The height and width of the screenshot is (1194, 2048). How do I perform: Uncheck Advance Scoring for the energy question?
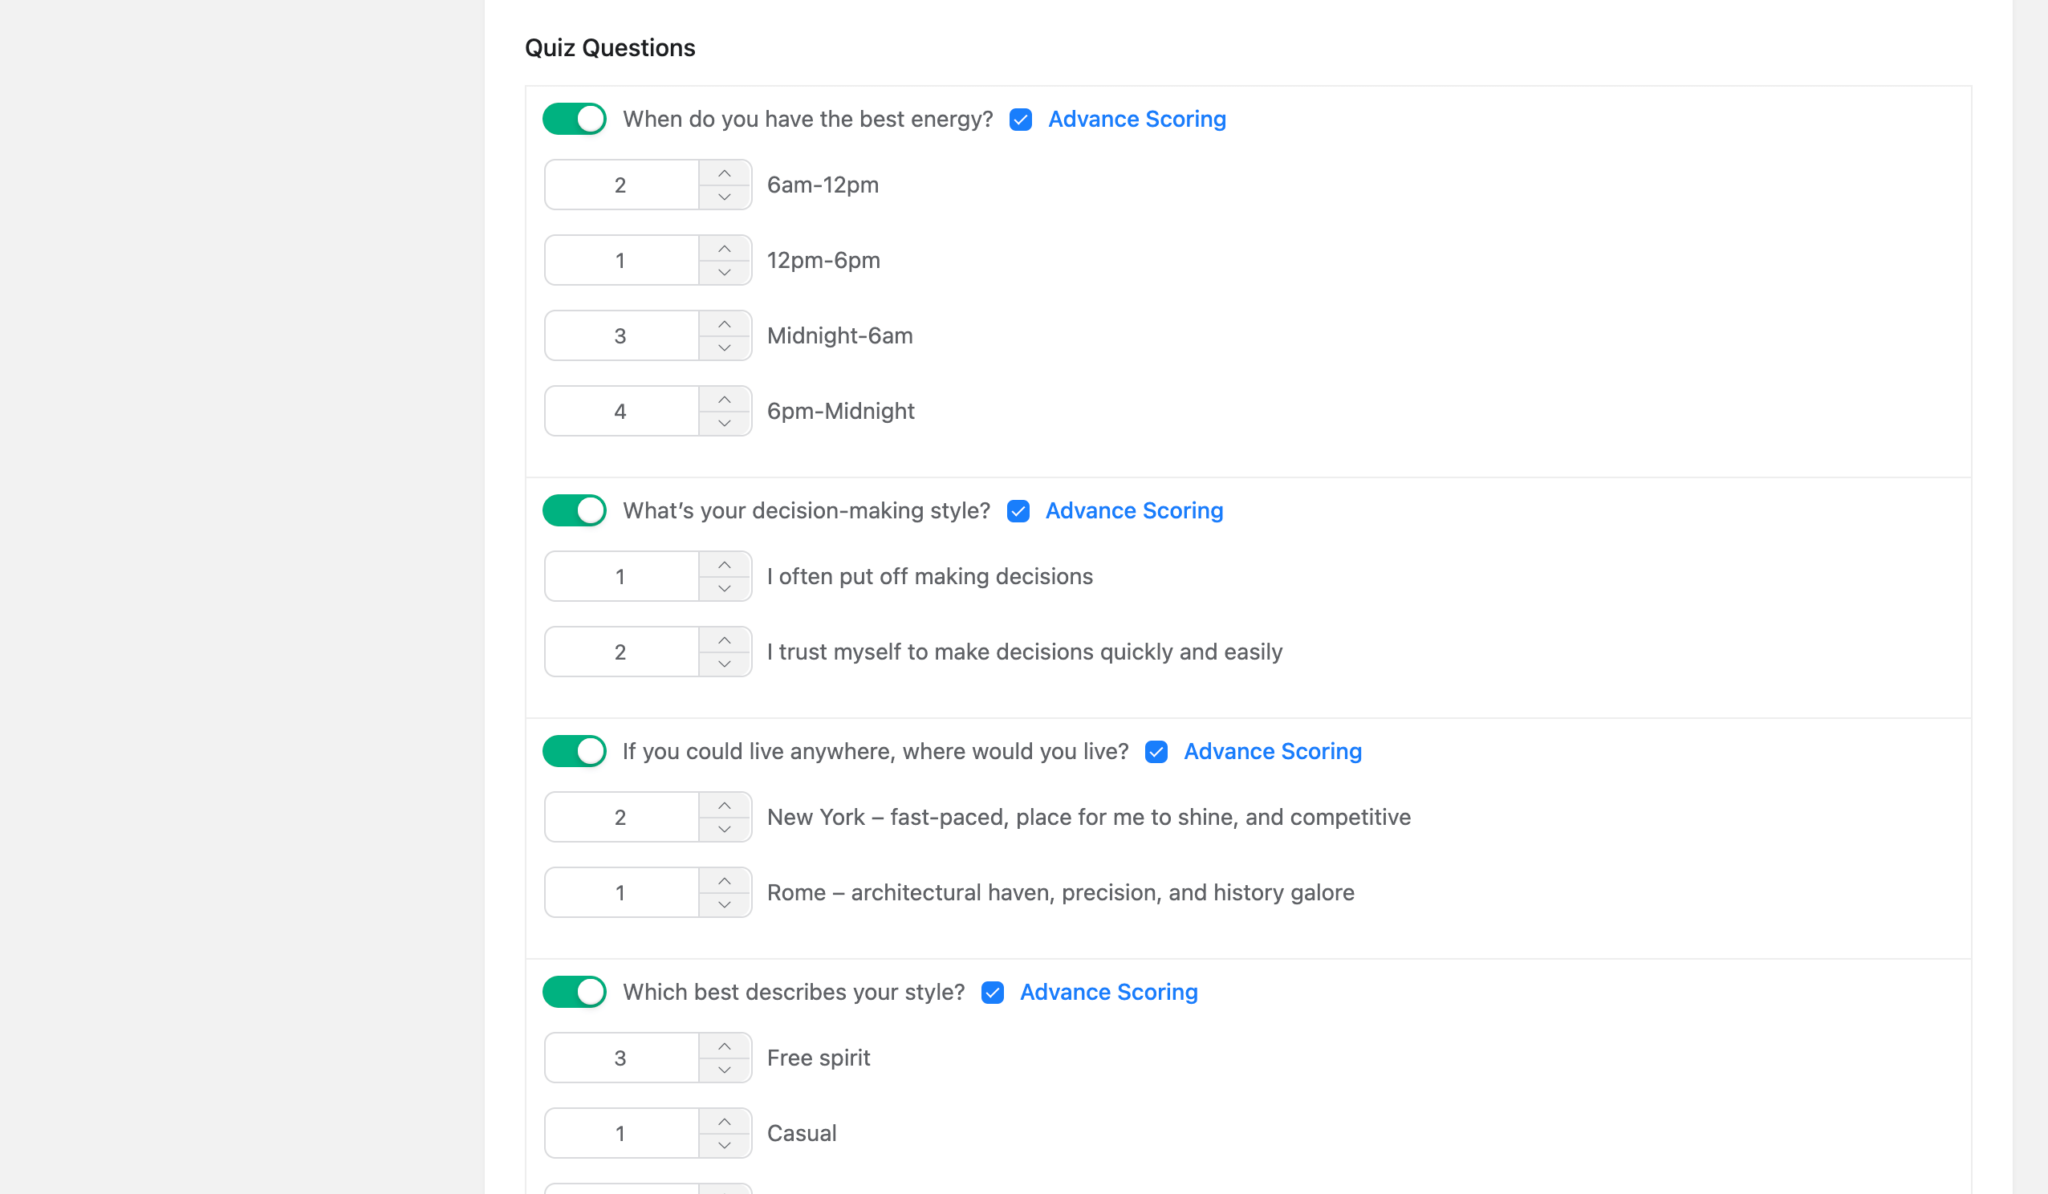(1019, 119)
